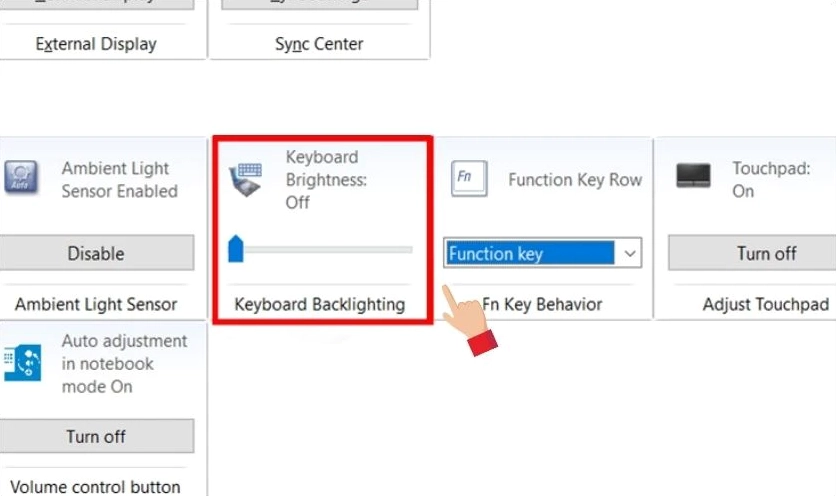Viewport: 836px width, 496px height.
Task: Turn off the Touchpad
Action: [x=766, y=253]
